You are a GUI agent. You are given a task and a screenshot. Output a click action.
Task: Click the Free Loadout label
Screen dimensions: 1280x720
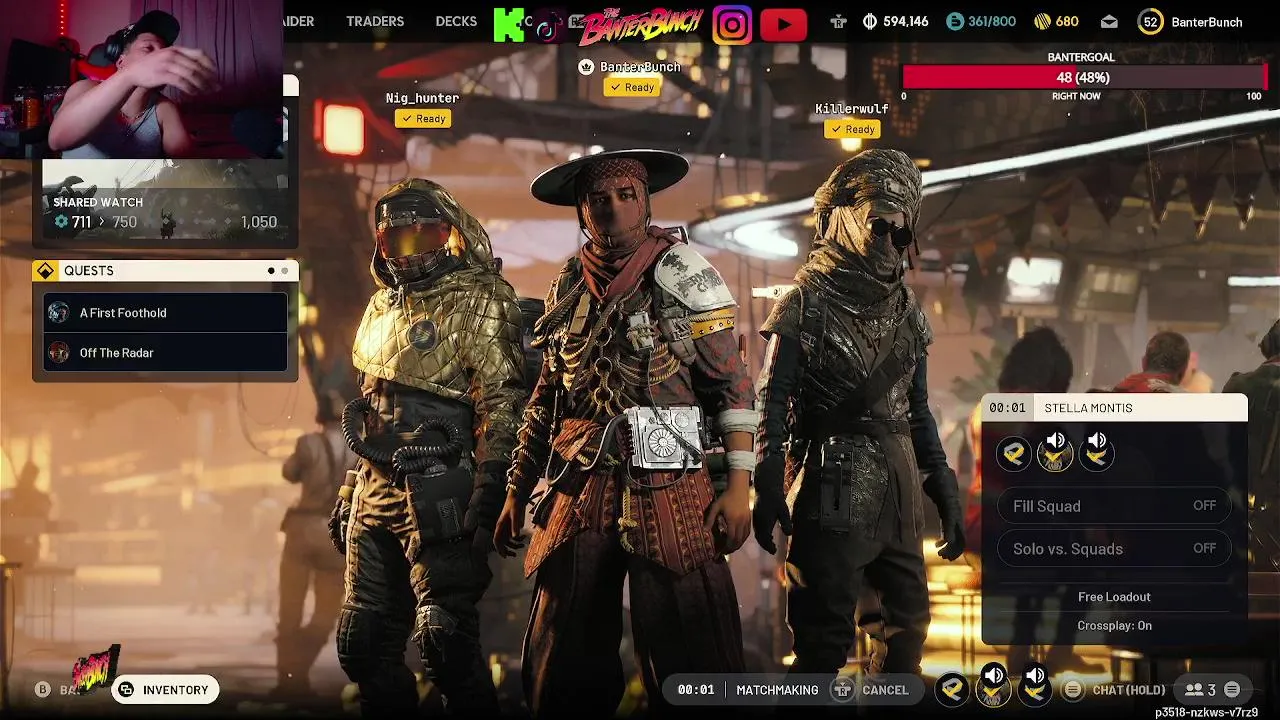pyautogui.click(x=1114, y=597)
